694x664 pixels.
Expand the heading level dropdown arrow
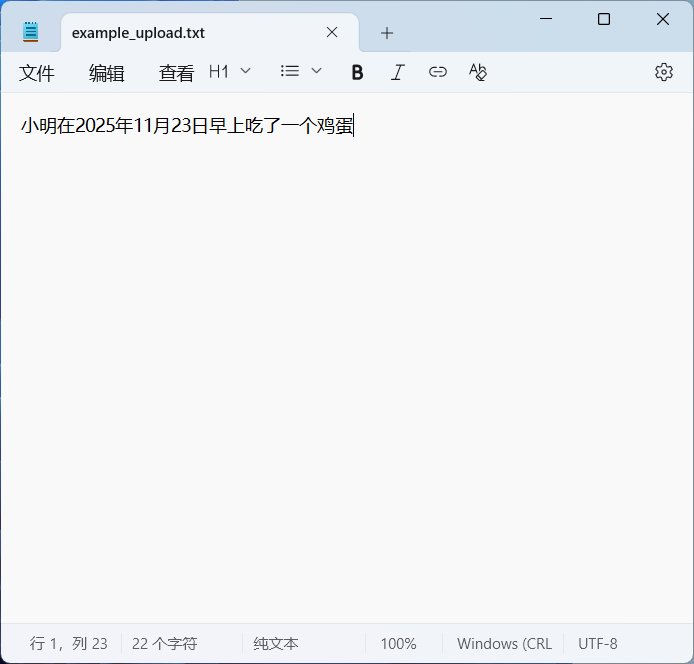[x=245, y=71]
